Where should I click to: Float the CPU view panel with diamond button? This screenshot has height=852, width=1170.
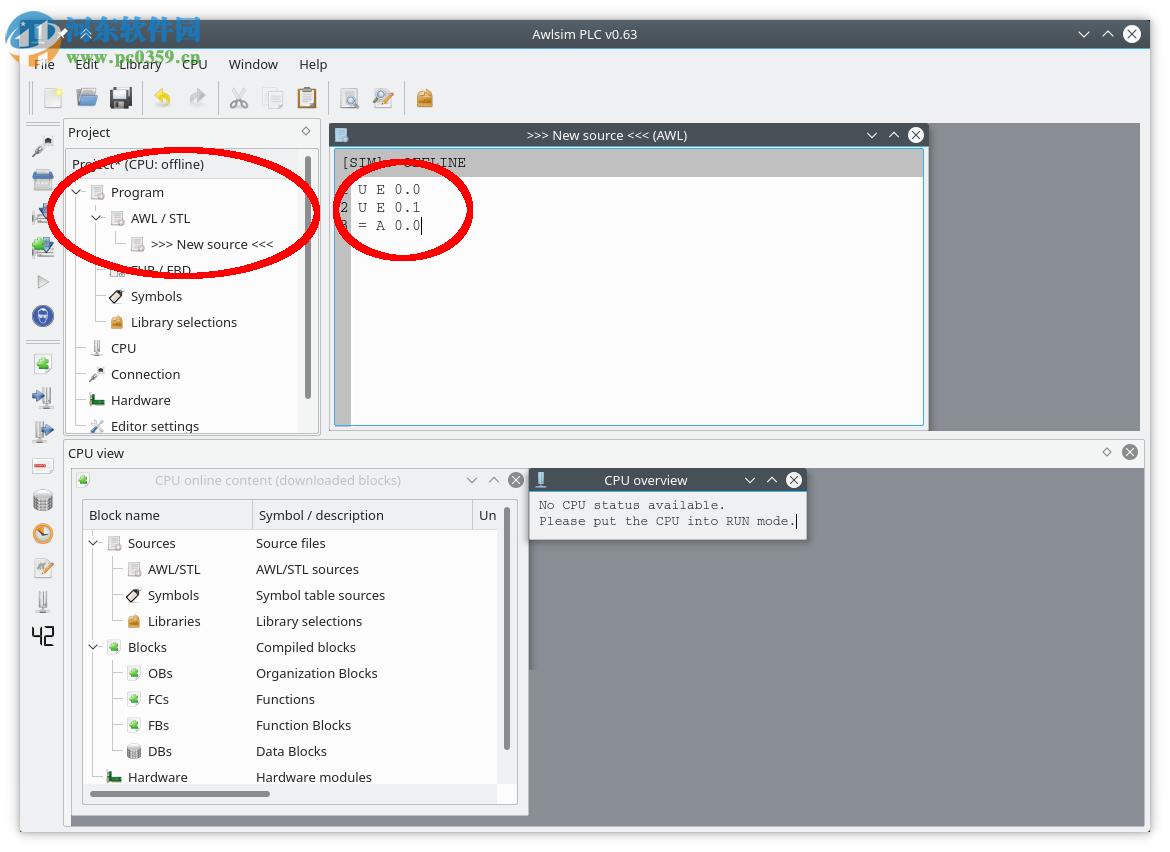click(x=1107, y=452)
